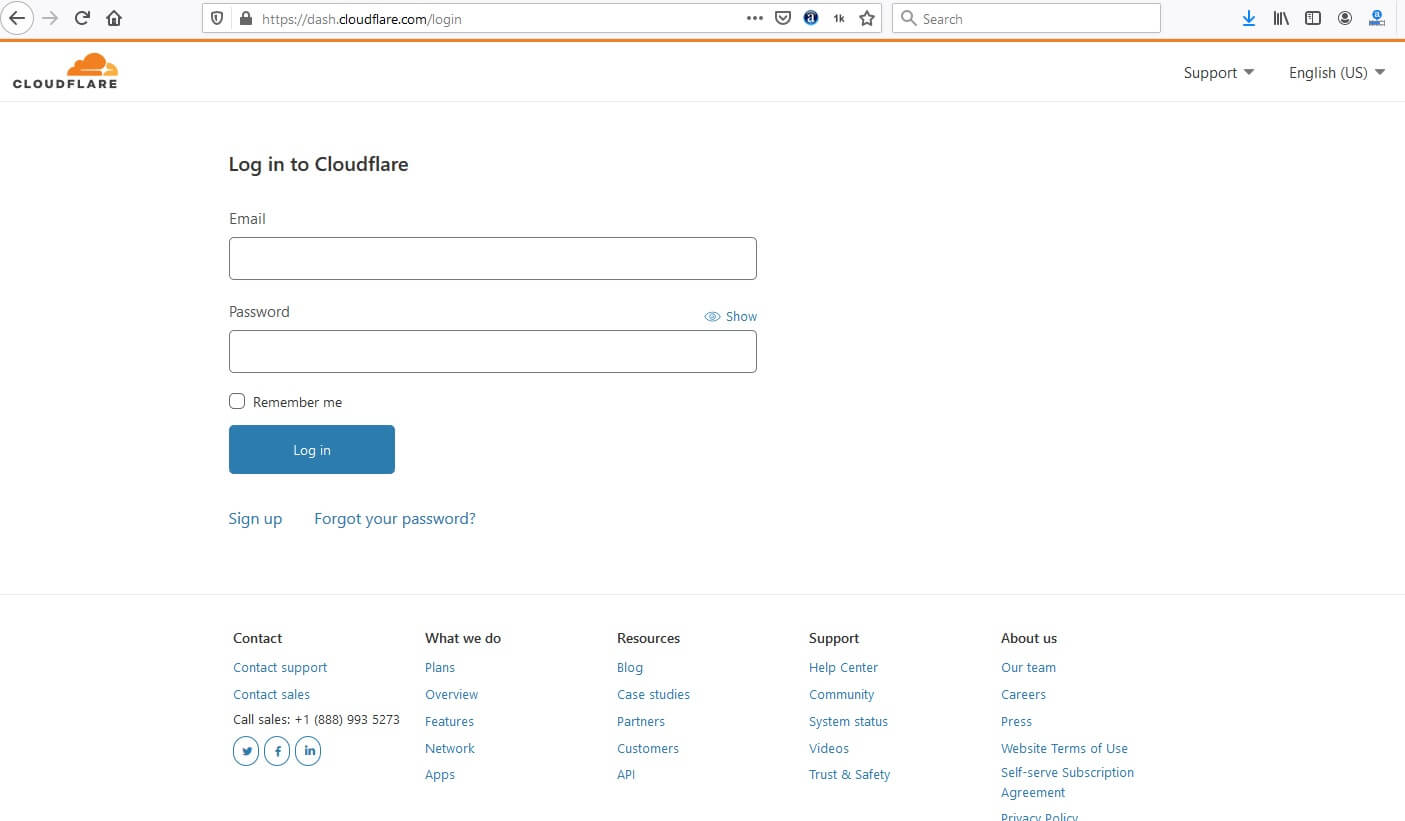Open Press footer link
1405x821 pixels.
tap(1017, 721)
